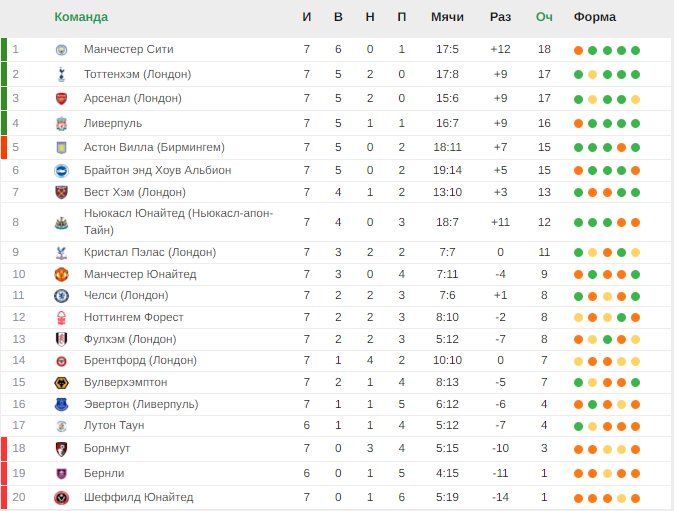Click the Chelsea club crest icon
676x511 pixels.
click(x=62, y=296)
